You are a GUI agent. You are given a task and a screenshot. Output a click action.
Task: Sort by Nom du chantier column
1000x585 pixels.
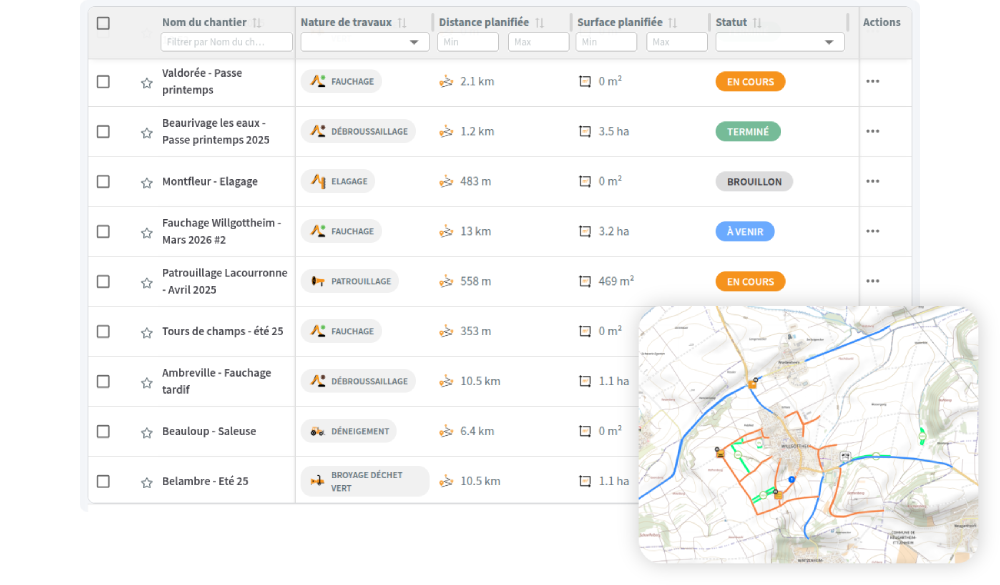[x=257, y=23]
